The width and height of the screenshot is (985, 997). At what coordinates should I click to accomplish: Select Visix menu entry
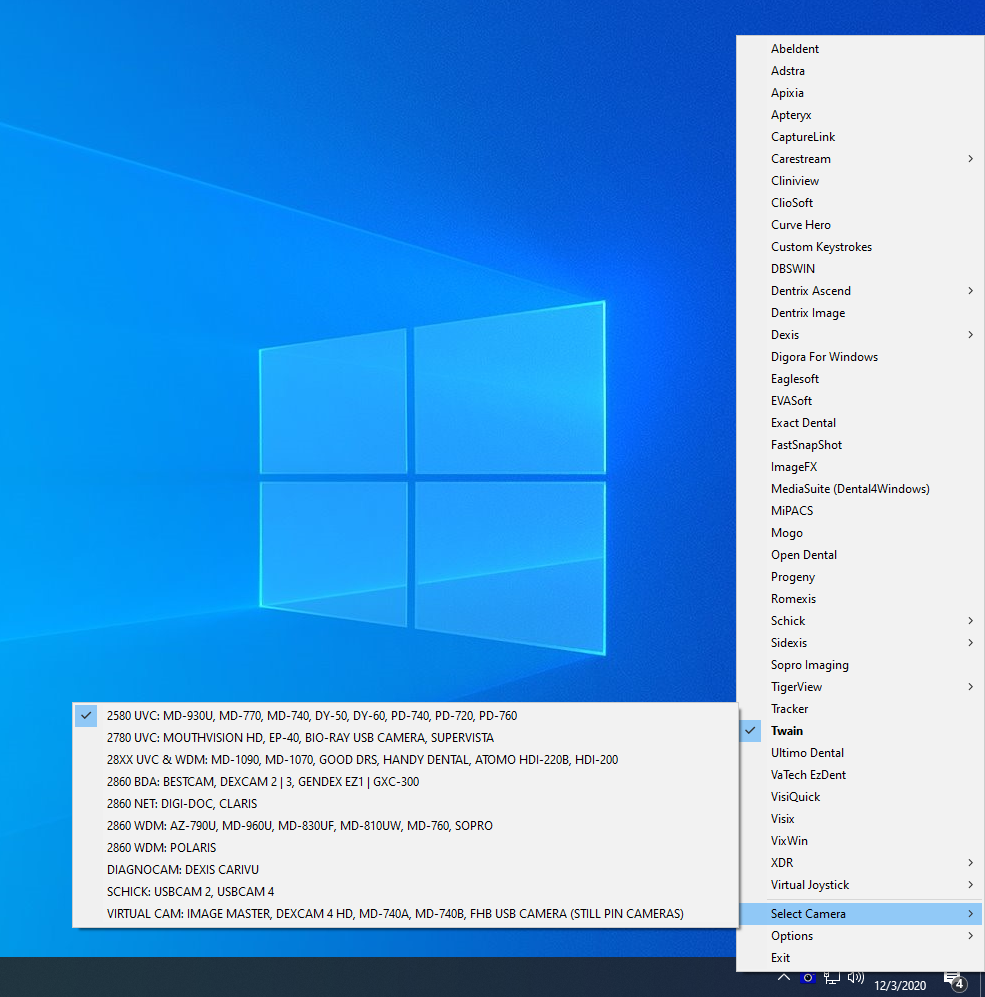[x=860, y=819]
